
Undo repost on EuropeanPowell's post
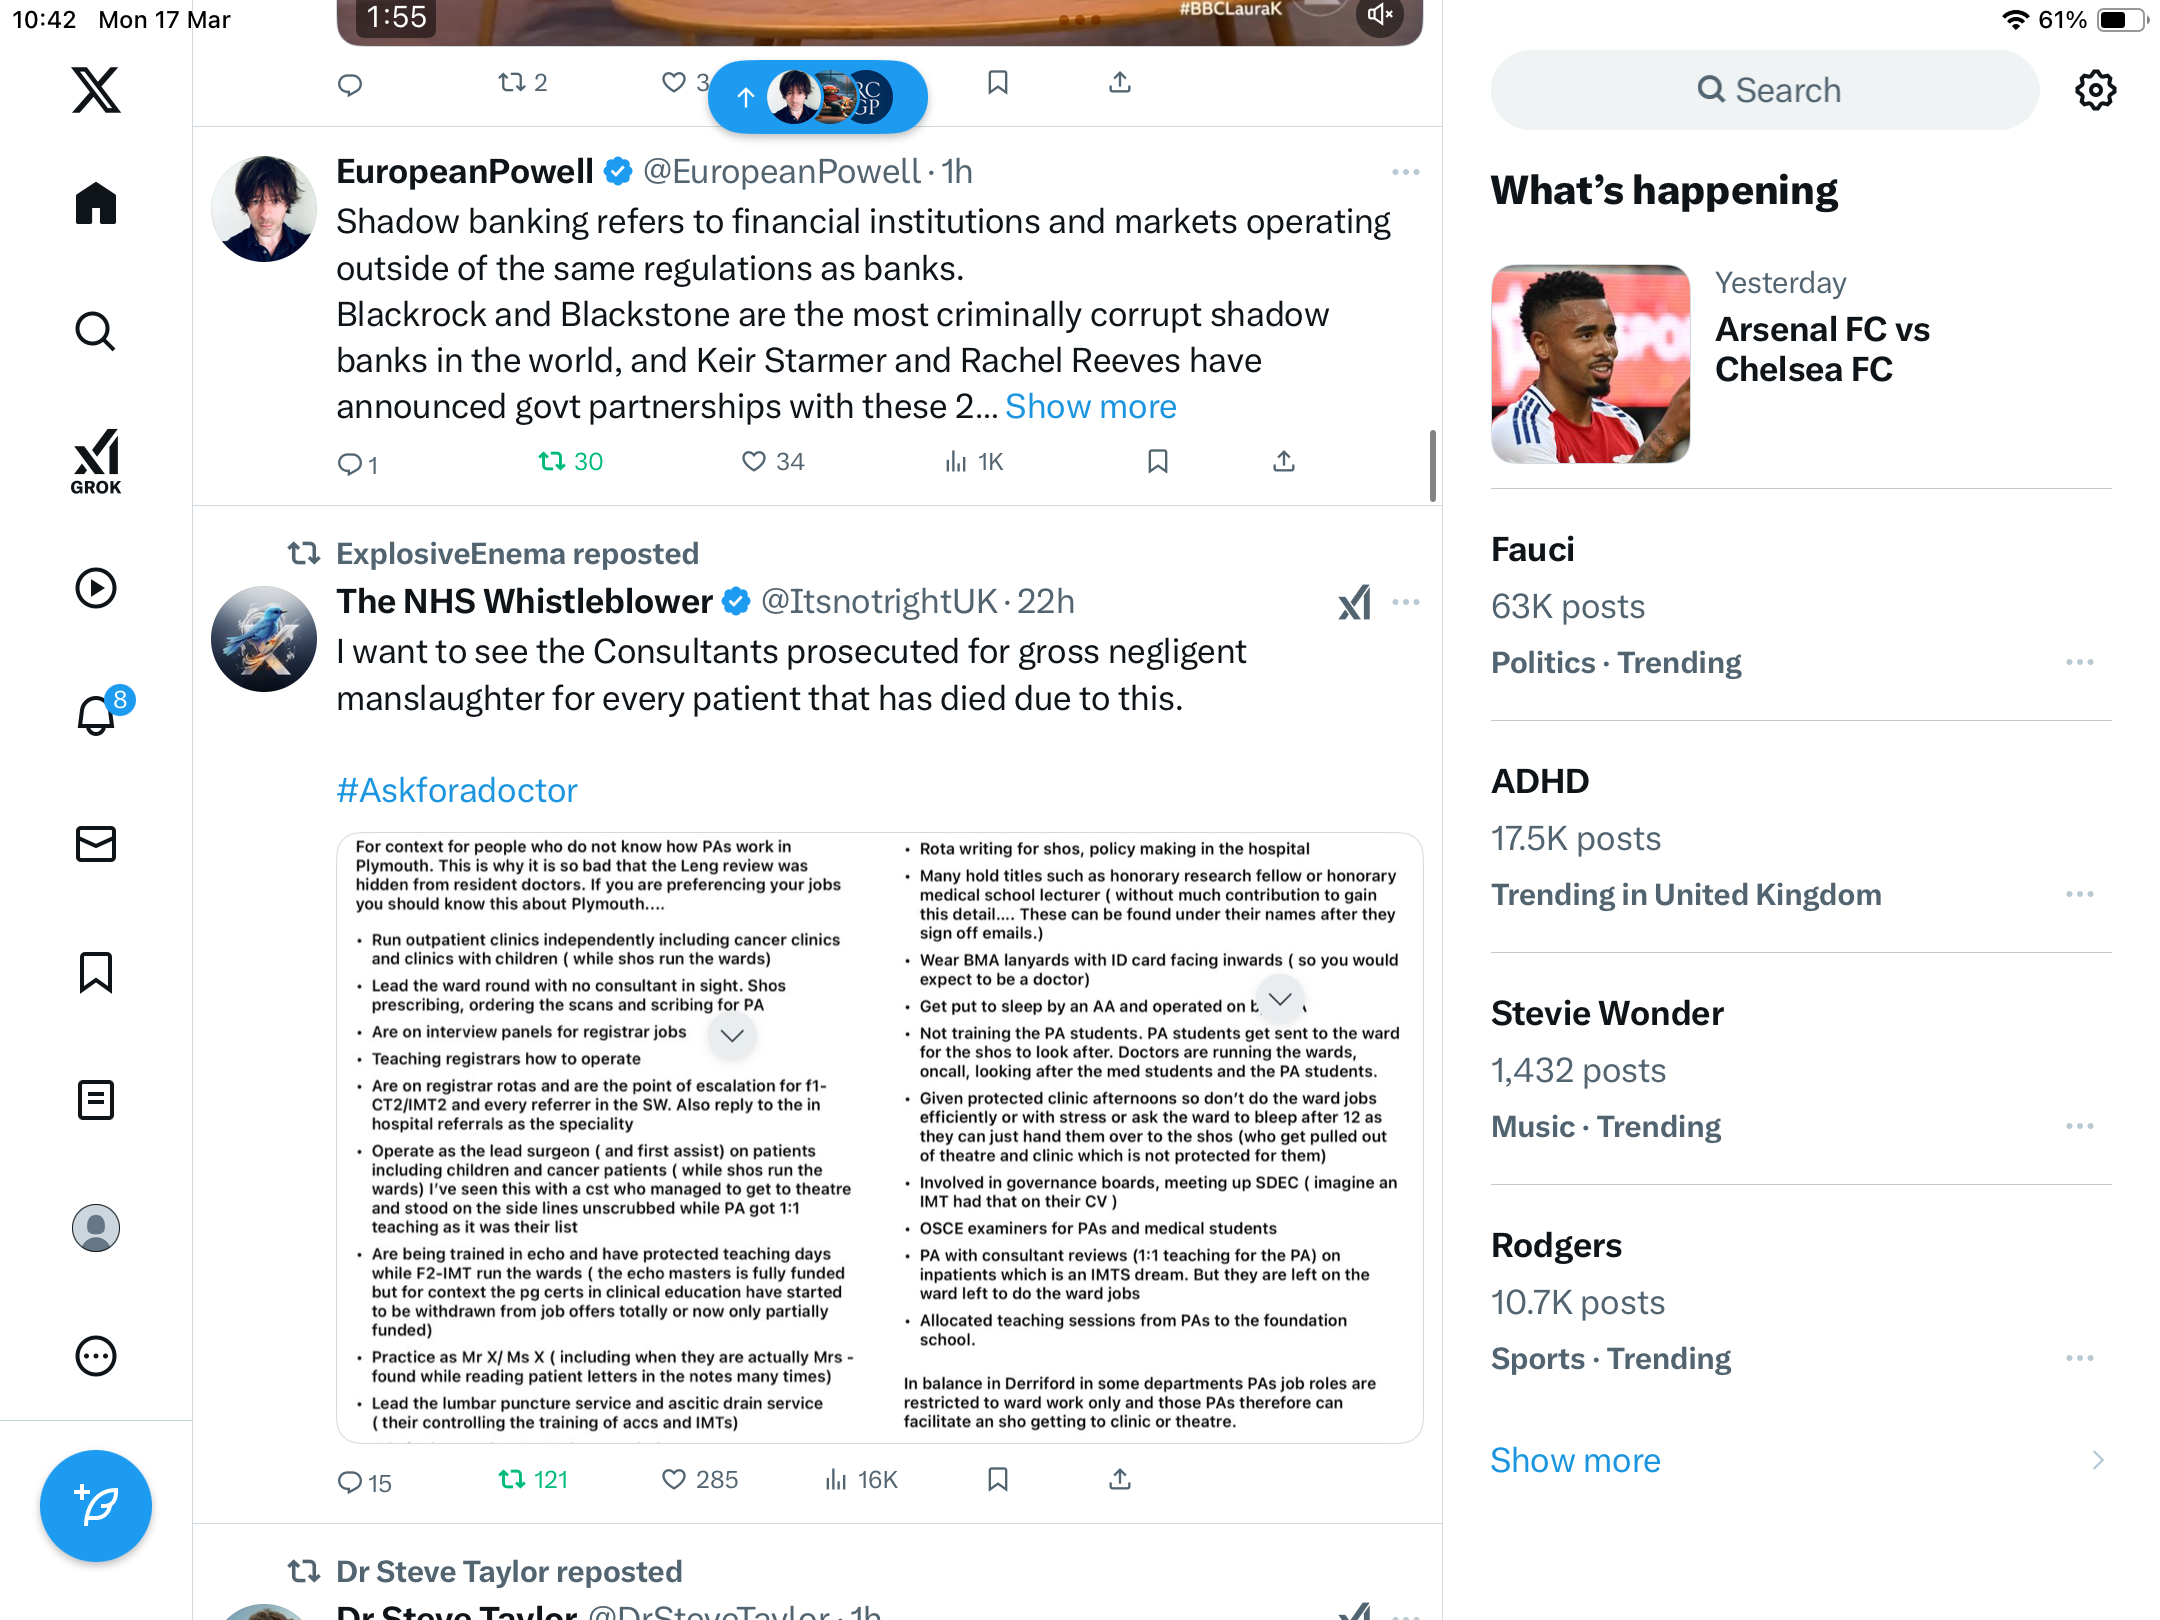pos(570,461)
